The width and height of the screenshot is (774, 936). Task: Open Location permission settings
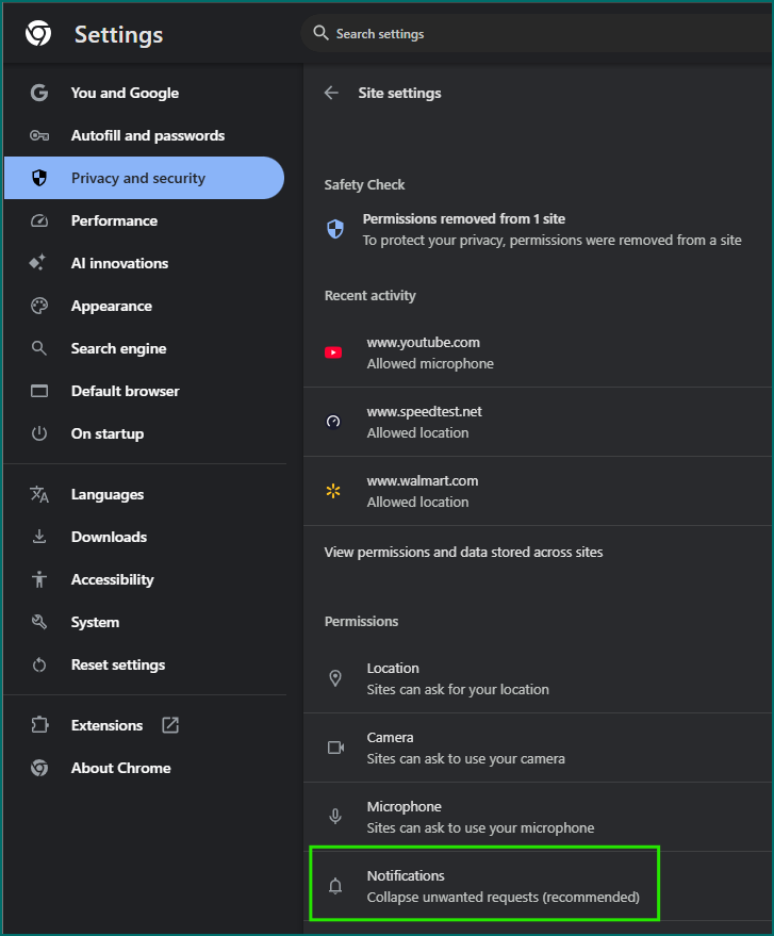pos(457,678)
